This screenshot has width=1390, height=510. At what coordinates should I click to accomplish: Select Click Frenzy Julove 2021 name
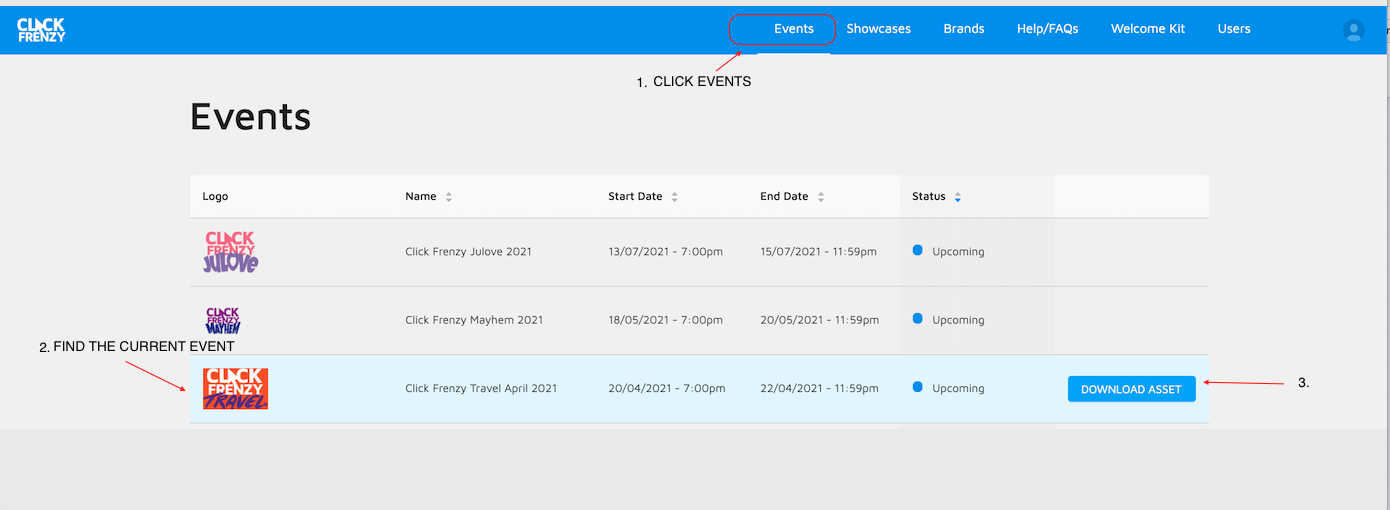(468, 252)
